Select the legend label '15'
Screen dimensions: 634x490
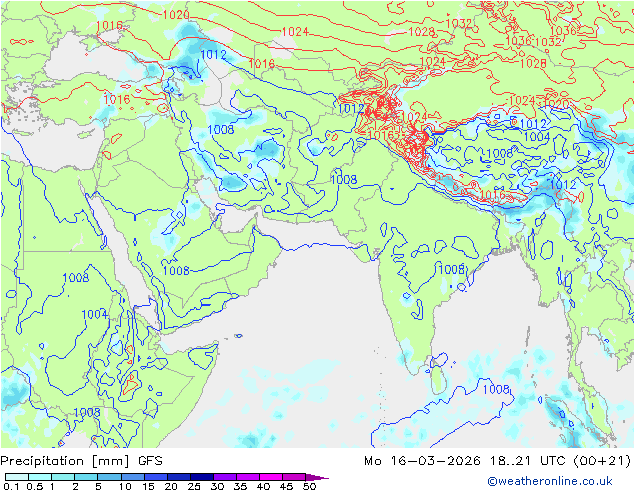click(148, 486)
